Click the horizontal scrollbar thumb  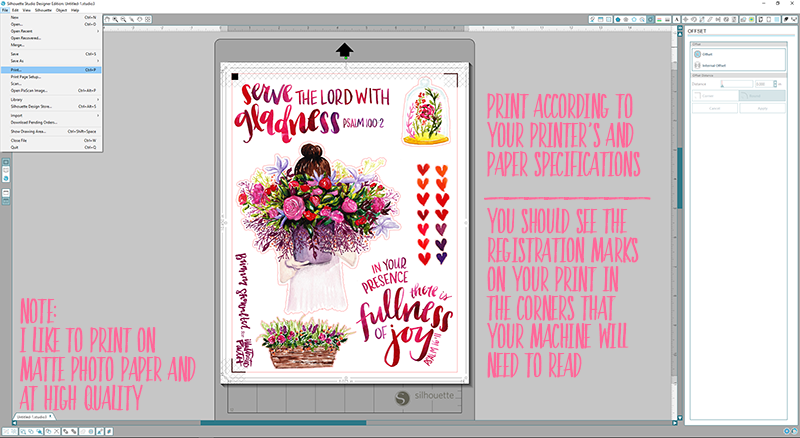click(x=283, y=423)
